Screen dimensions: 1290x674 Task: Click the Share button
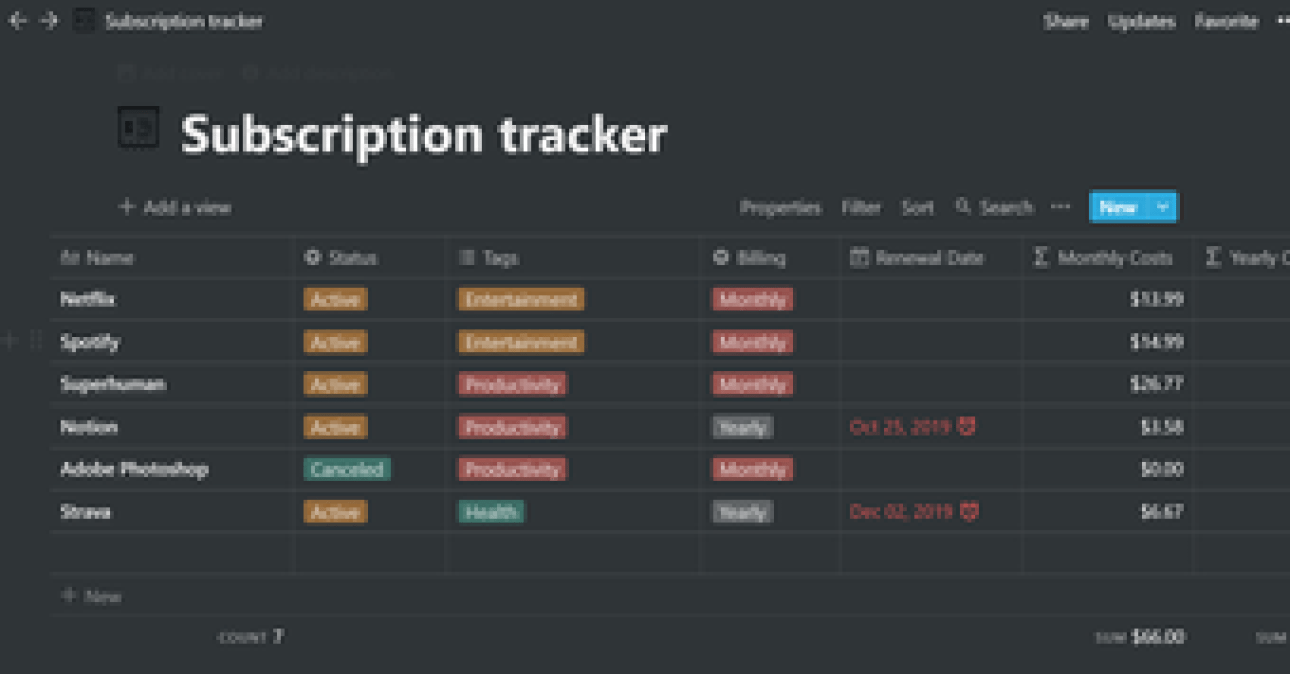click(1065, 21)
